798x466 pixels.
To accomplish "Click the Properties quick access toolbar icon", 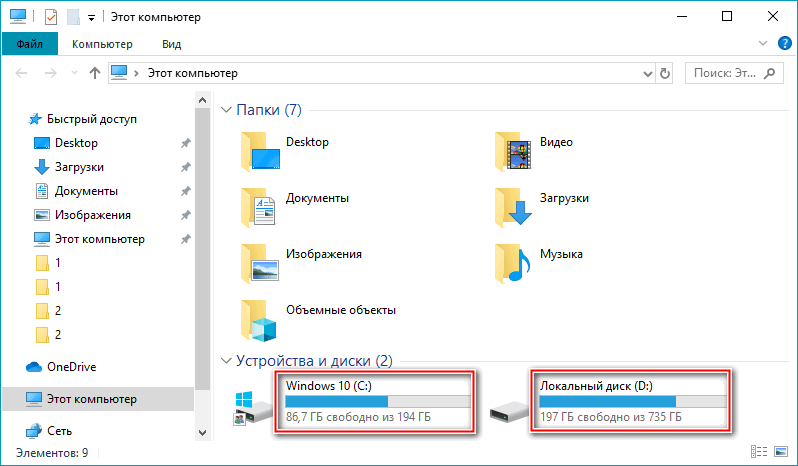I will click(x=51, y=17).
